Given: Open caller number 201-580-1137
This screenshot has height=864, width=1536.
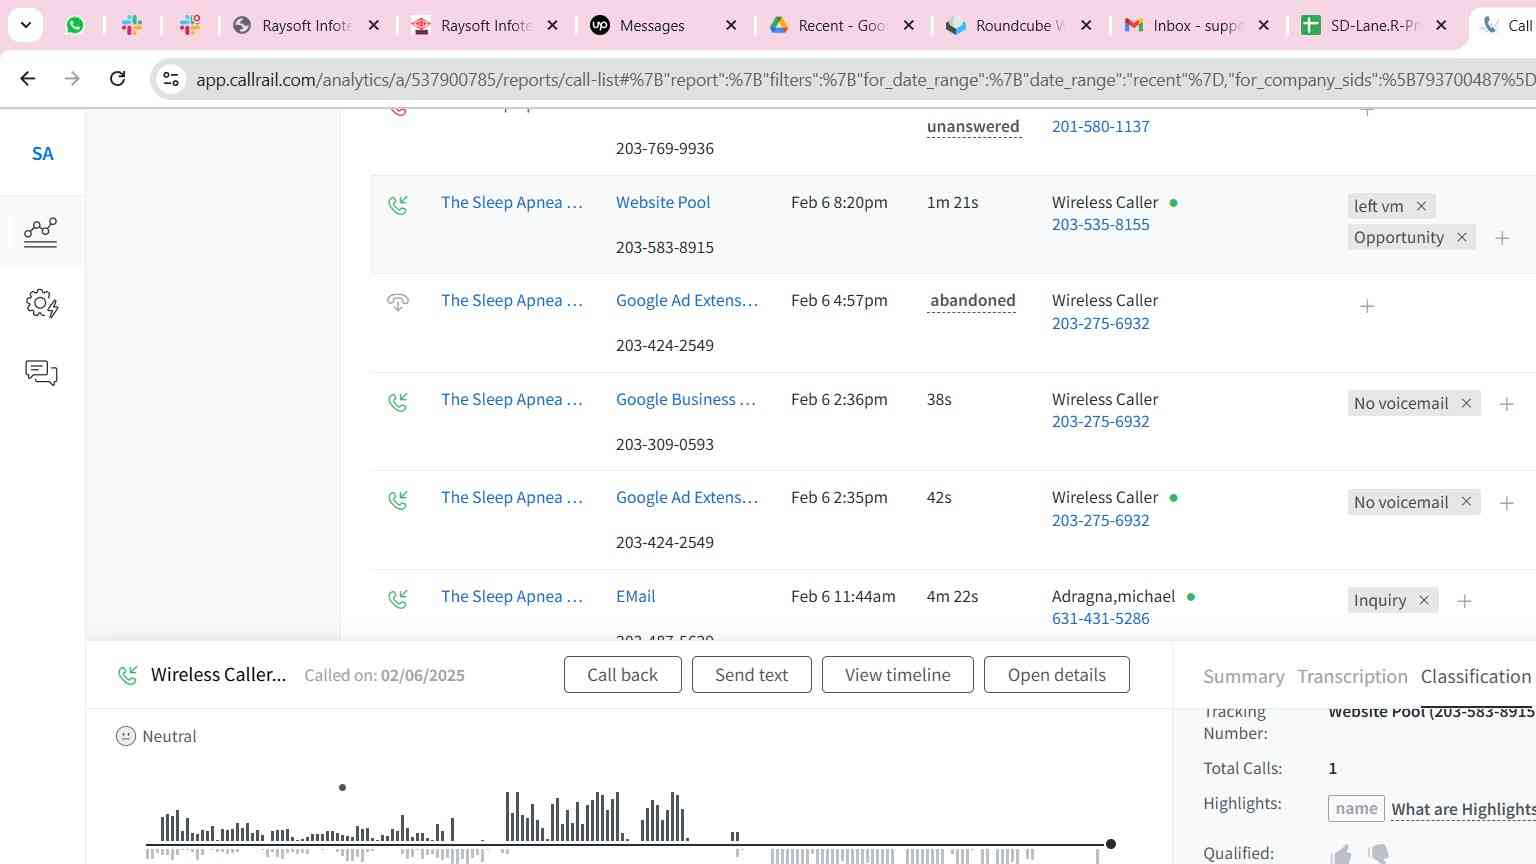Looking at the screenshot, I should [1100, 126].
